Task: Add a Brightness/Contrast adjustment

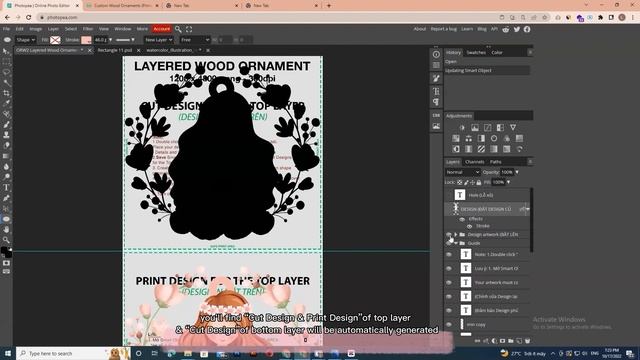Action: (x=462, y=128)
